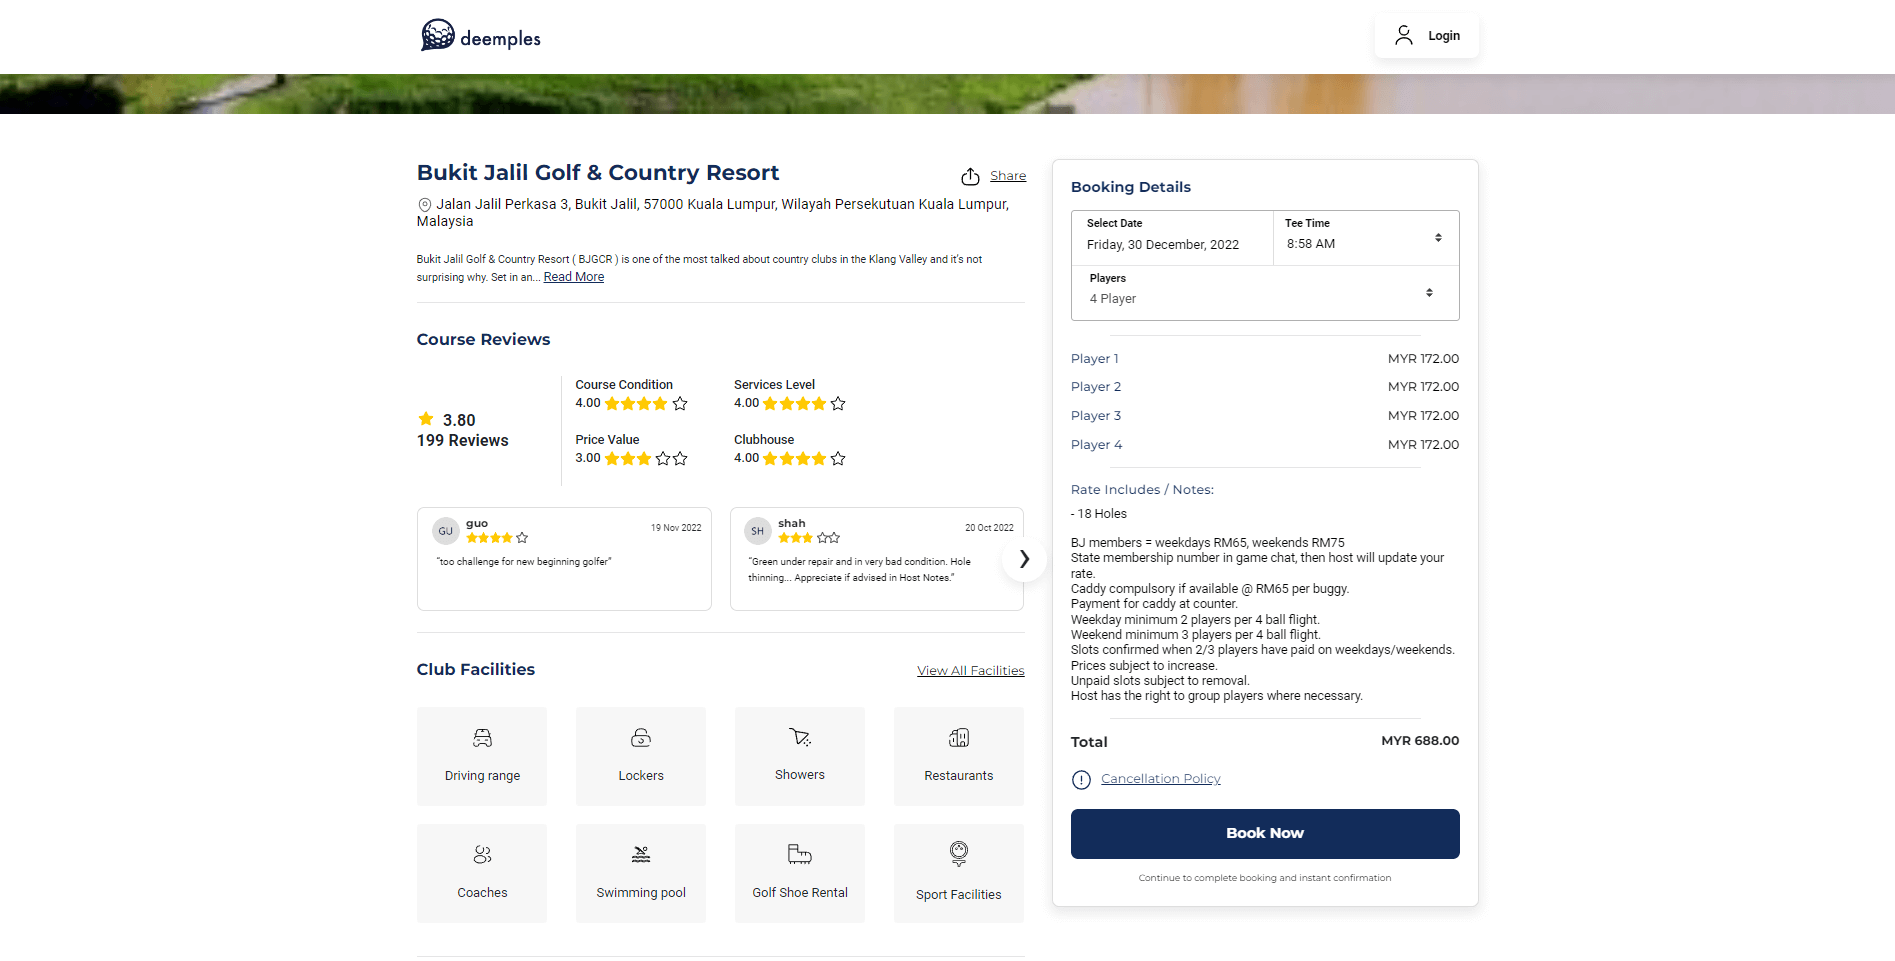The width and height of the screenshot is (1895, 961).
Task: Click the Showers icon
Action: (800, 737)
